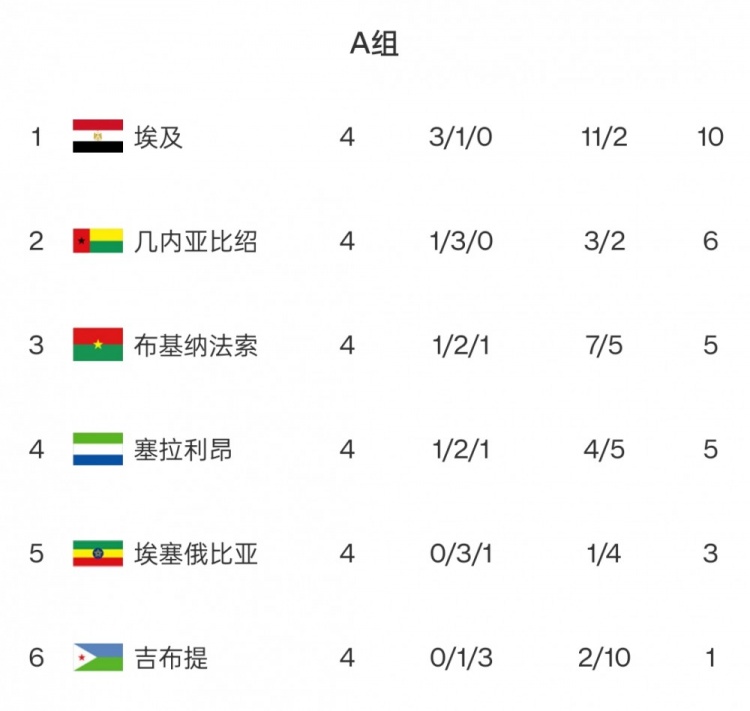The width and height of the screenshot is (750, 711).
Task: Click the Egypt flag icon
Action: pos(98,137)
